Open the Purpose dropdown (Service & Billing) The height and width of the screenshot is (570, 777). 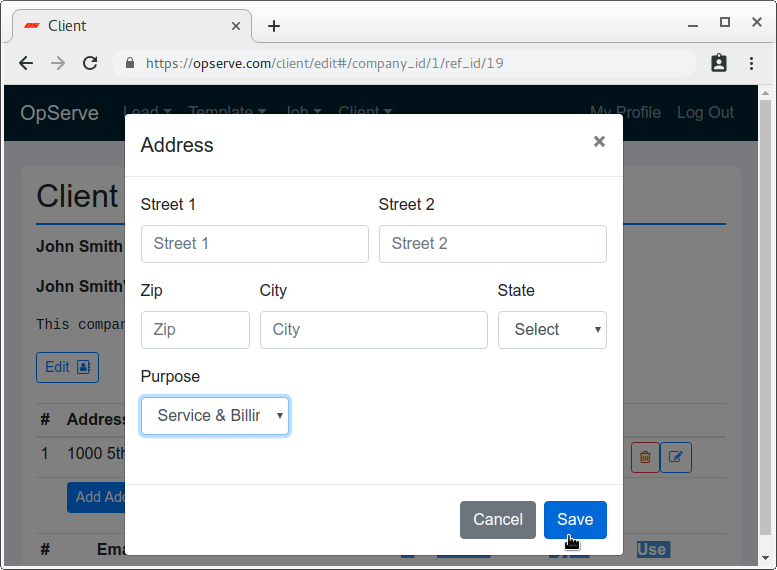215,416
